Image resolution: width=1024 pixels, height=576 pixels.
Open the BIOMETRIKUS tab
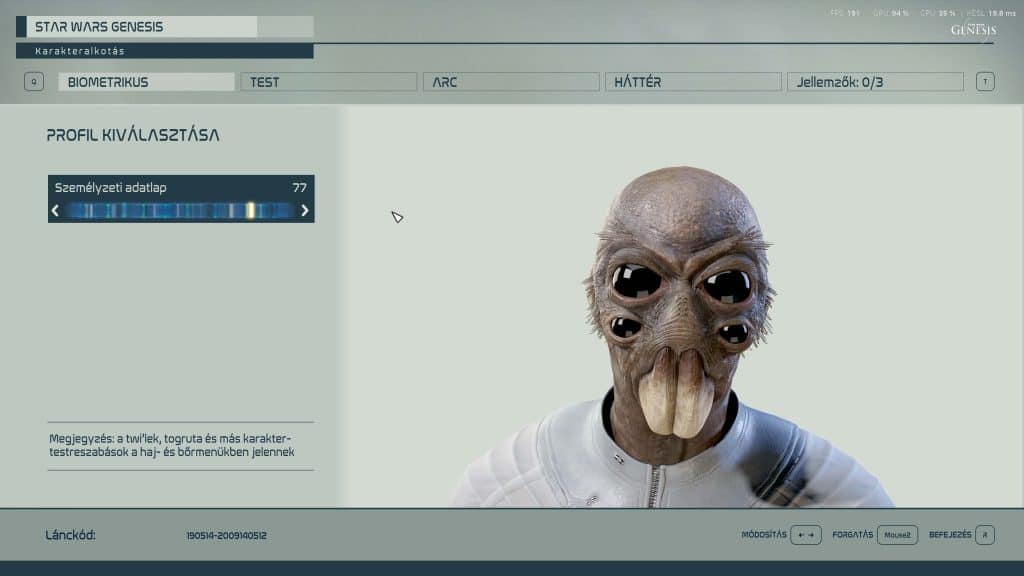click(x=146, y=82)
